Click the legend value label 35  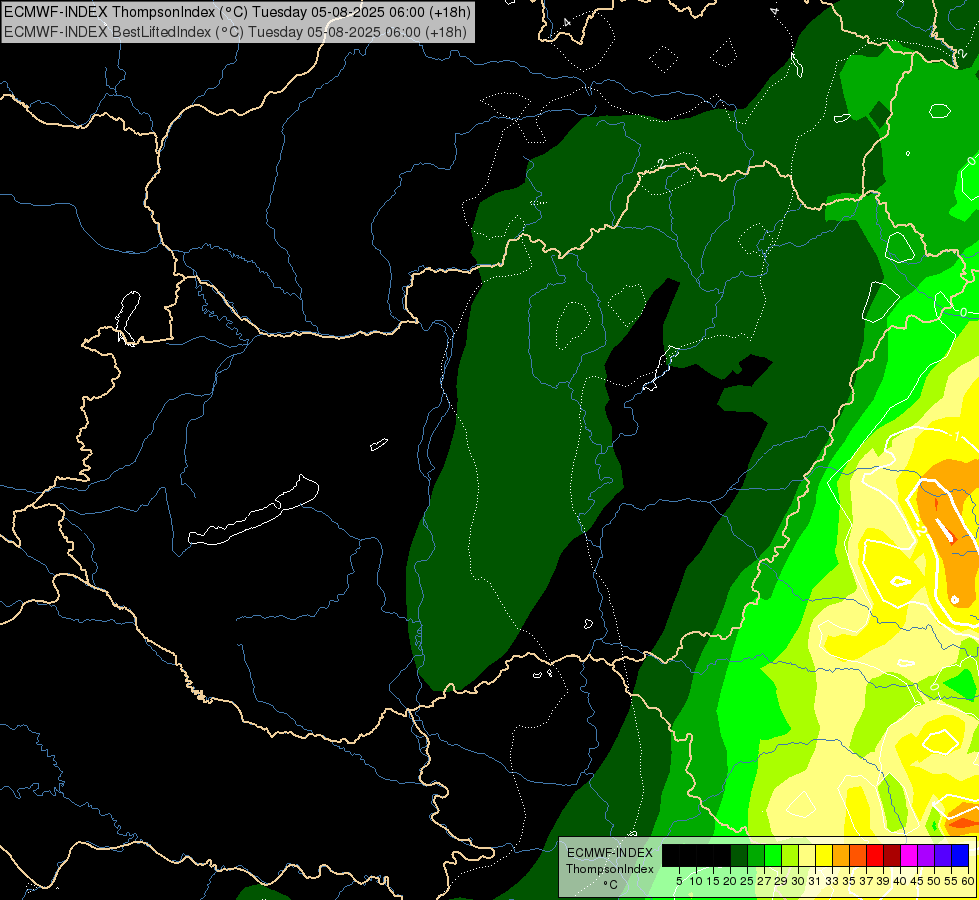849,881
